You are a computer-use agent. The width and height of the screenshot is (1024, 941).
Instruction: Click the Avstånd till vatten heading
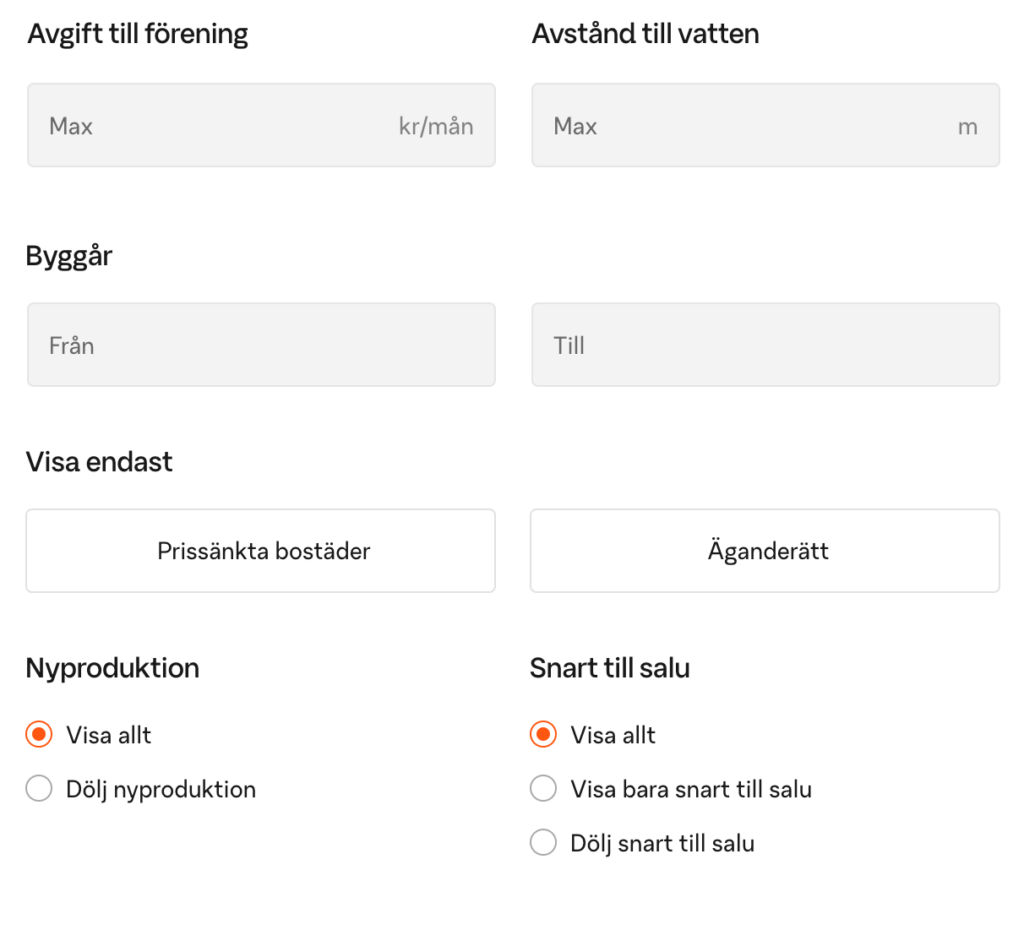click(645, 34)
